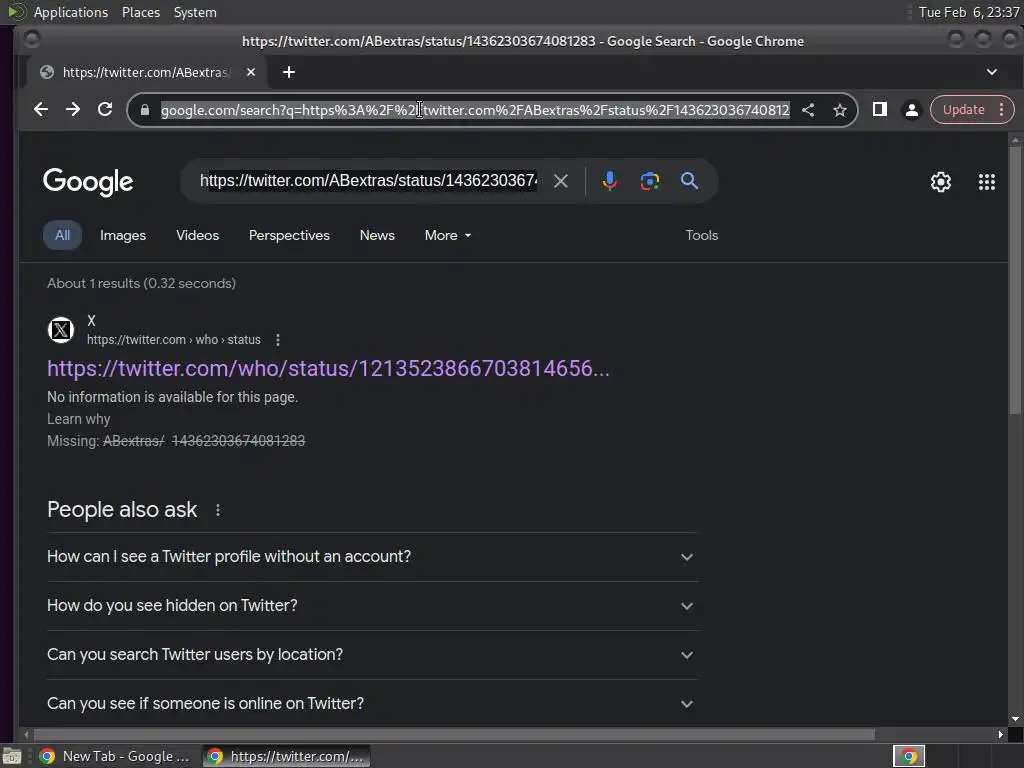Image resolution: width=1024 pixels, height=768 pixels.
Task: Click the X site favicon
Action: click(x=61, y=330)
